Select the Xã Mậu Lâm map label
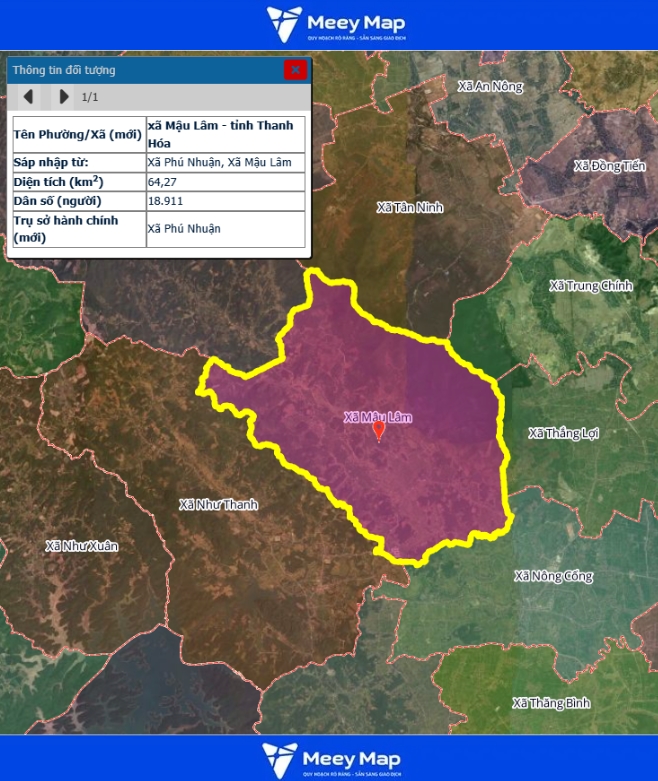658x781 pixels. point(377,417)
